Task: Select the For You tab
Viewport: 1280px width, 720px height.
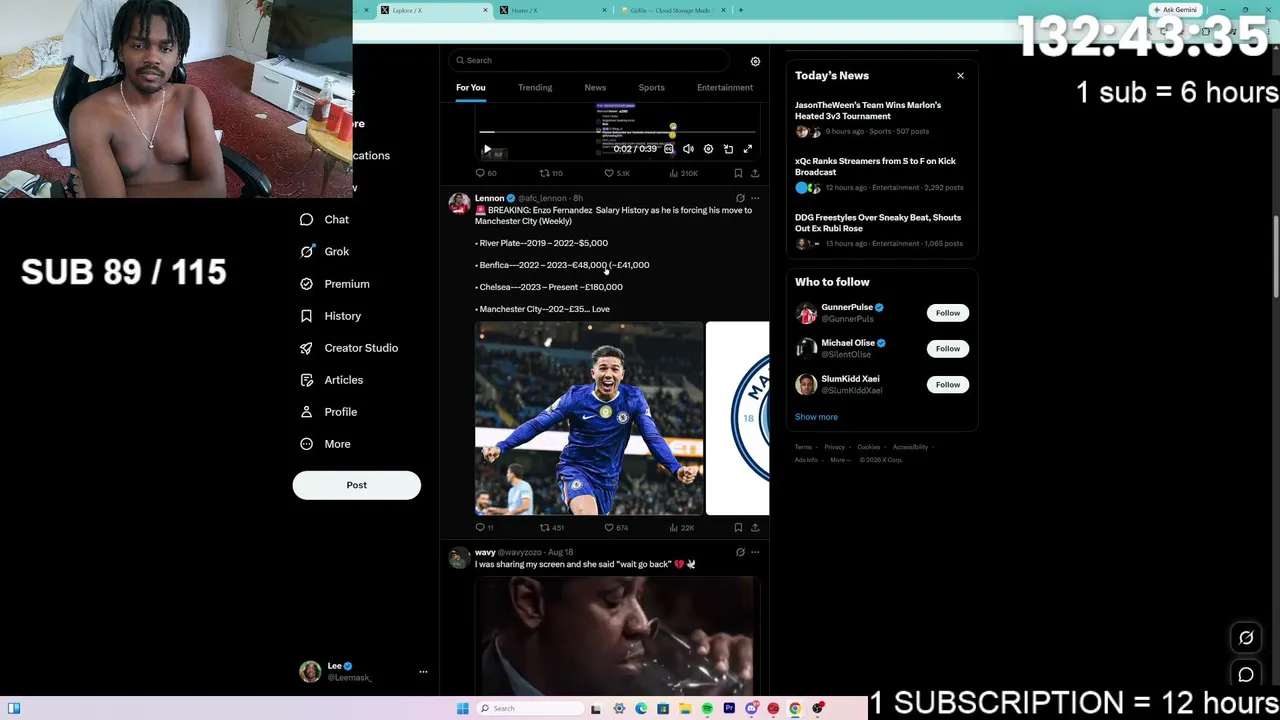Action: (x=471, y=87)
